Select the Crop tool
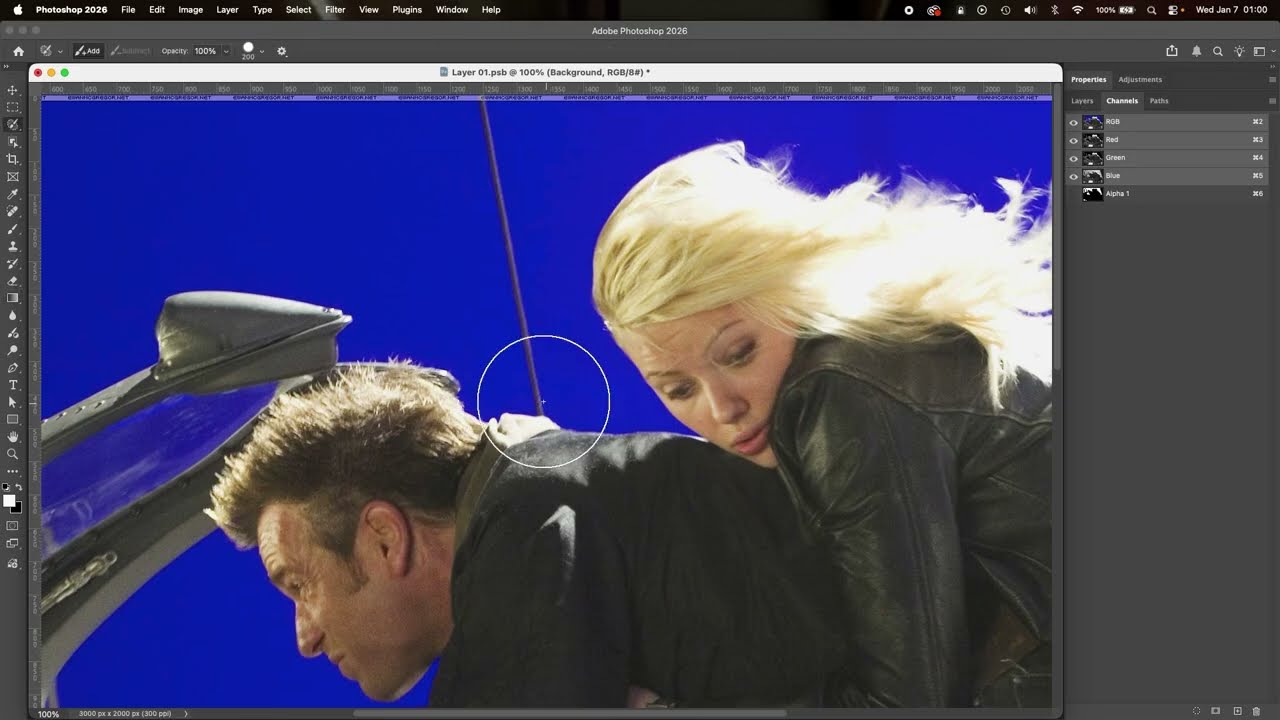 tap(13, 159)
